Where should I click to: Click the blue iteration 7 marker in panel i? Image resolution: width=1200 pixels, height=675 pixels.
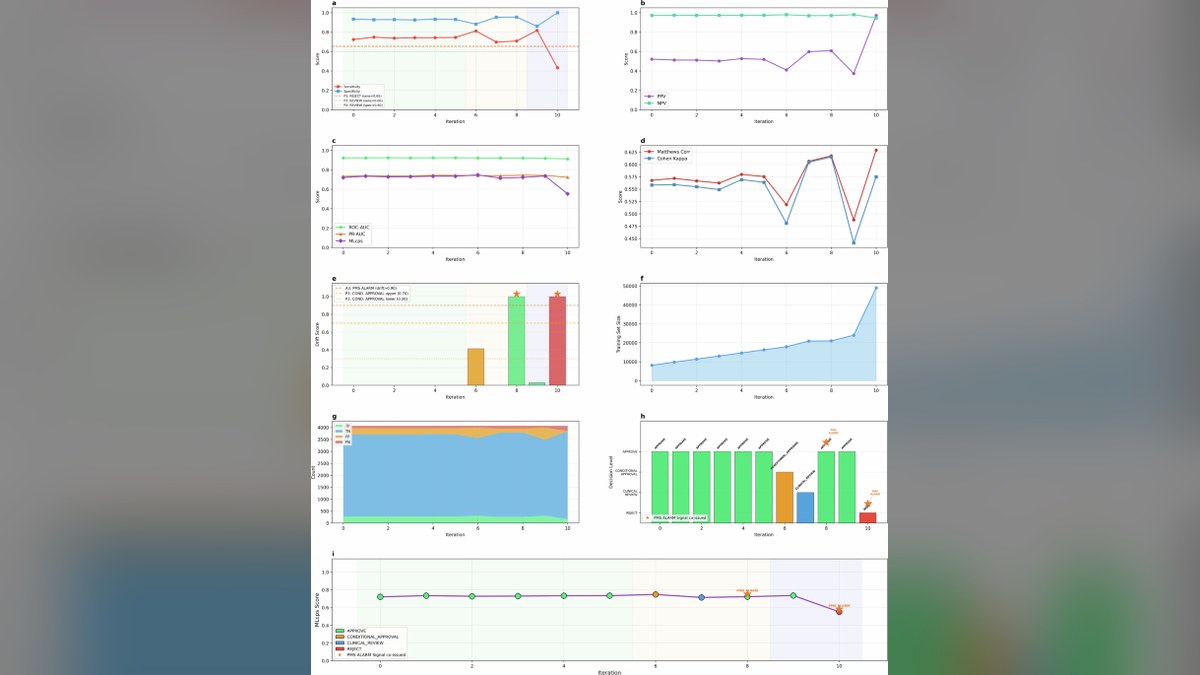click(701, 597)
